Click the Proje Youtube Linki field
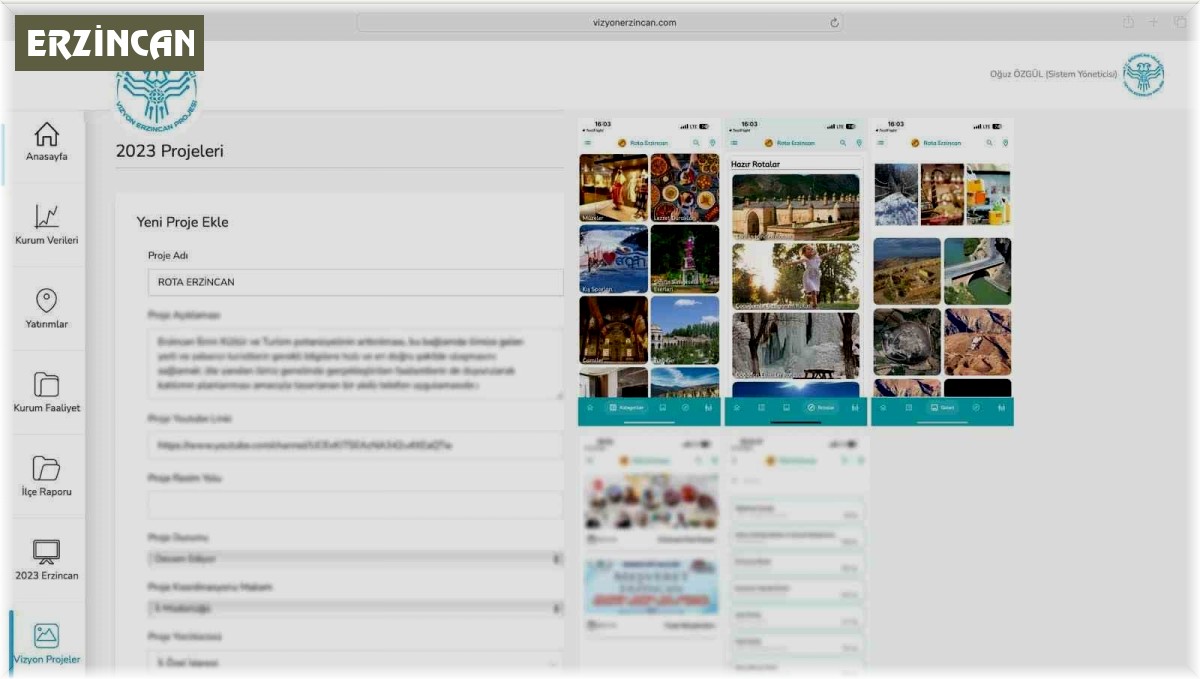Image resolution: width=1200 pixels, height=679 pixels. (355, 445)
